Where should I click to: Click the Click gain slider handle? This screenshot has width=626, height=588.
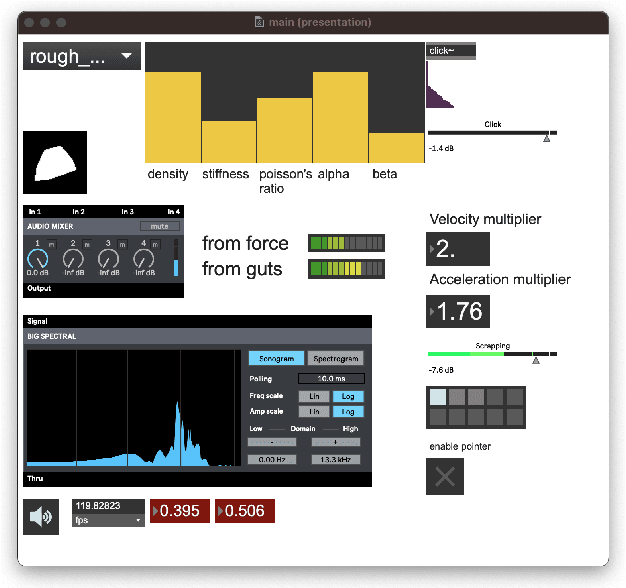point(547,138)
